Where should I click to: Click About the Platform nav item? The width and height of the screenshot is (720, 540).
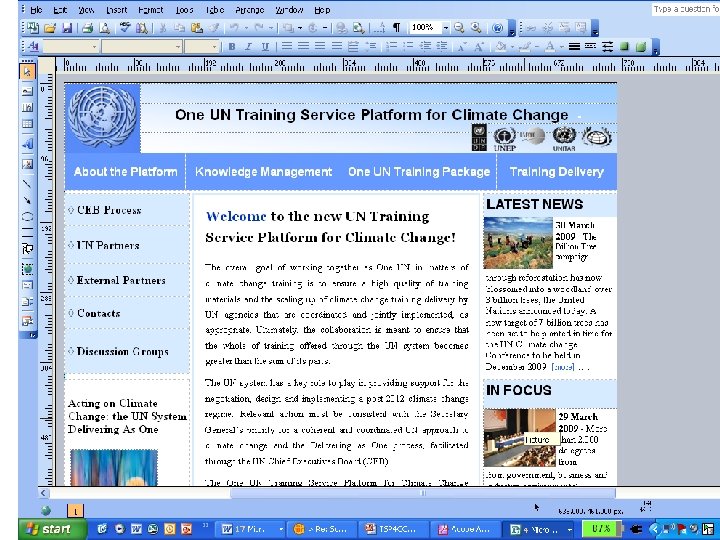click(125, 172)
